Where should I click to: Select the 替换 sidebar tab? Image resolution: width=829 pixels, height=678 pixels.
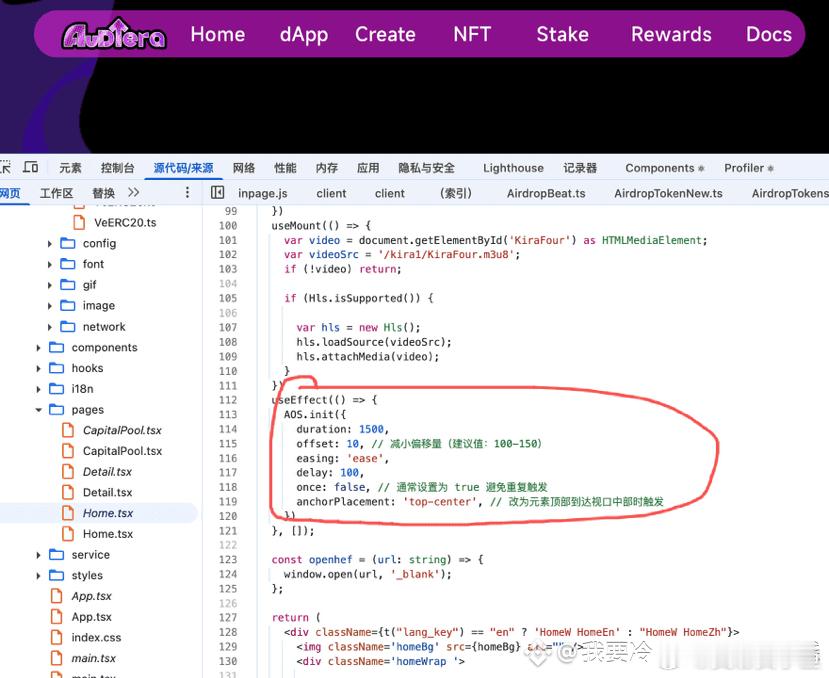tap(104, 193)
